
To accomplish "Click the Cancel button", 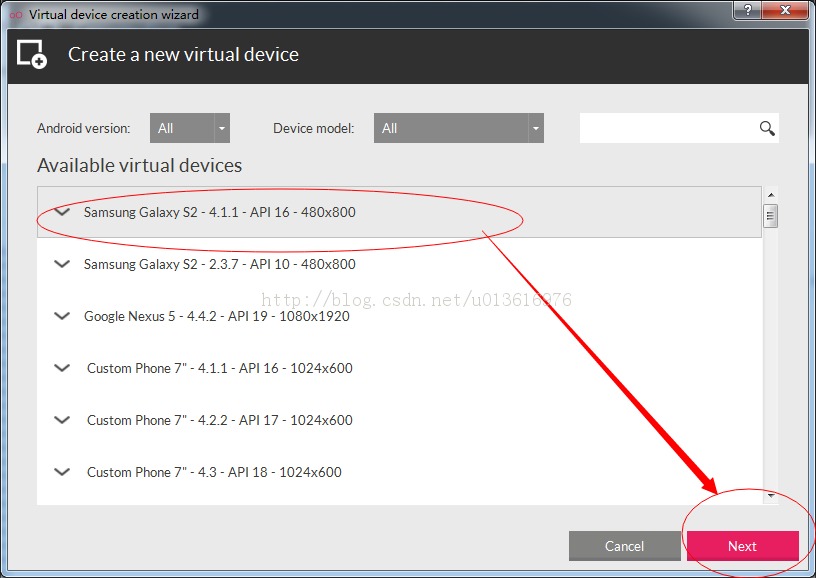I will 624,546.
